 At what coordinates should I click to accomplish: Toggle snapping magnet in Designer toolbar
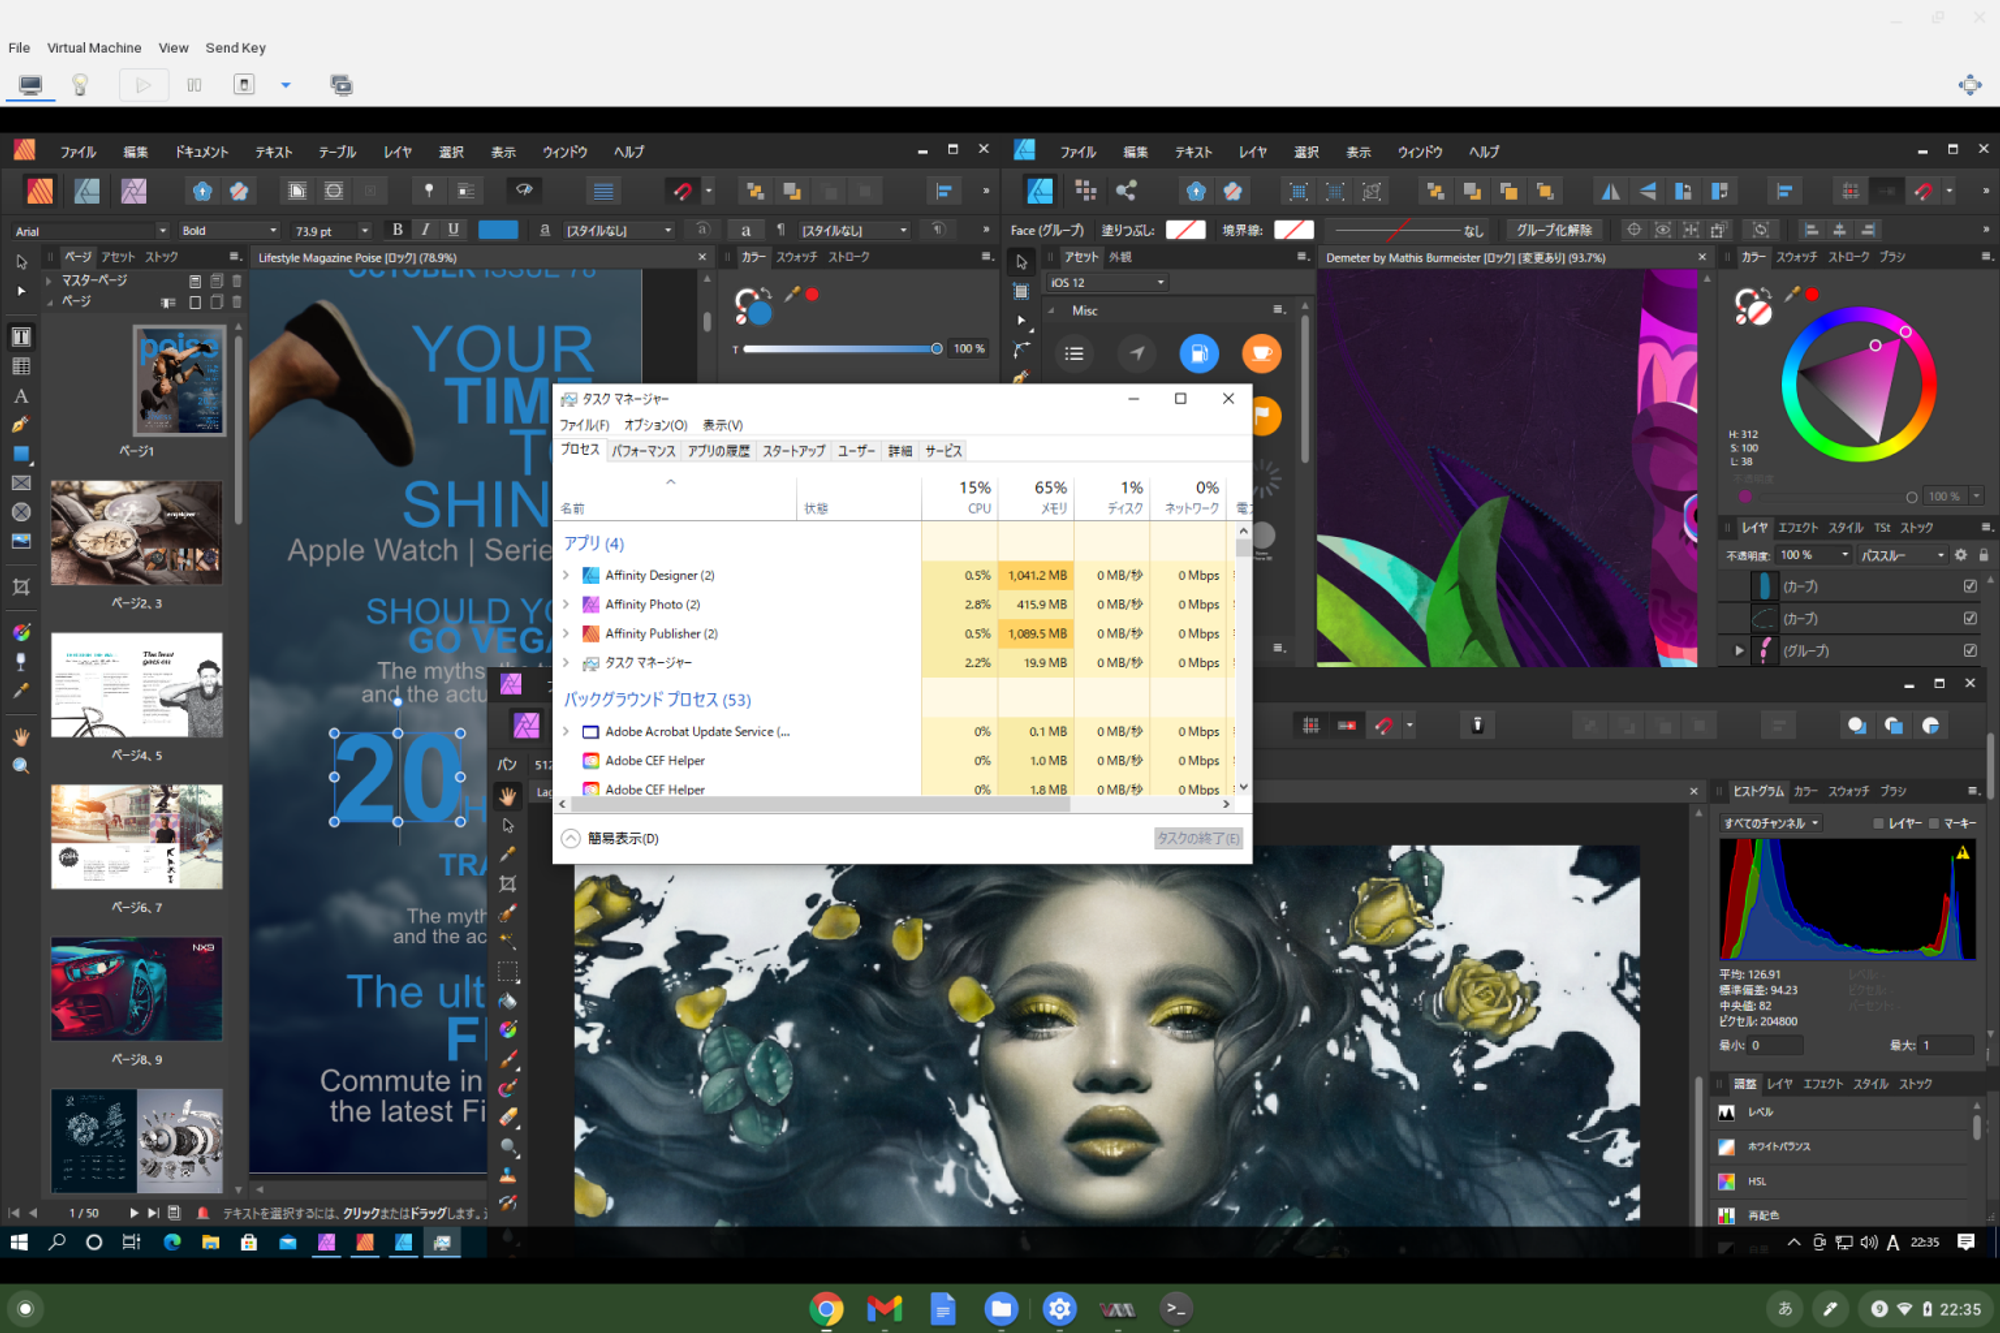click(1923, 191)
